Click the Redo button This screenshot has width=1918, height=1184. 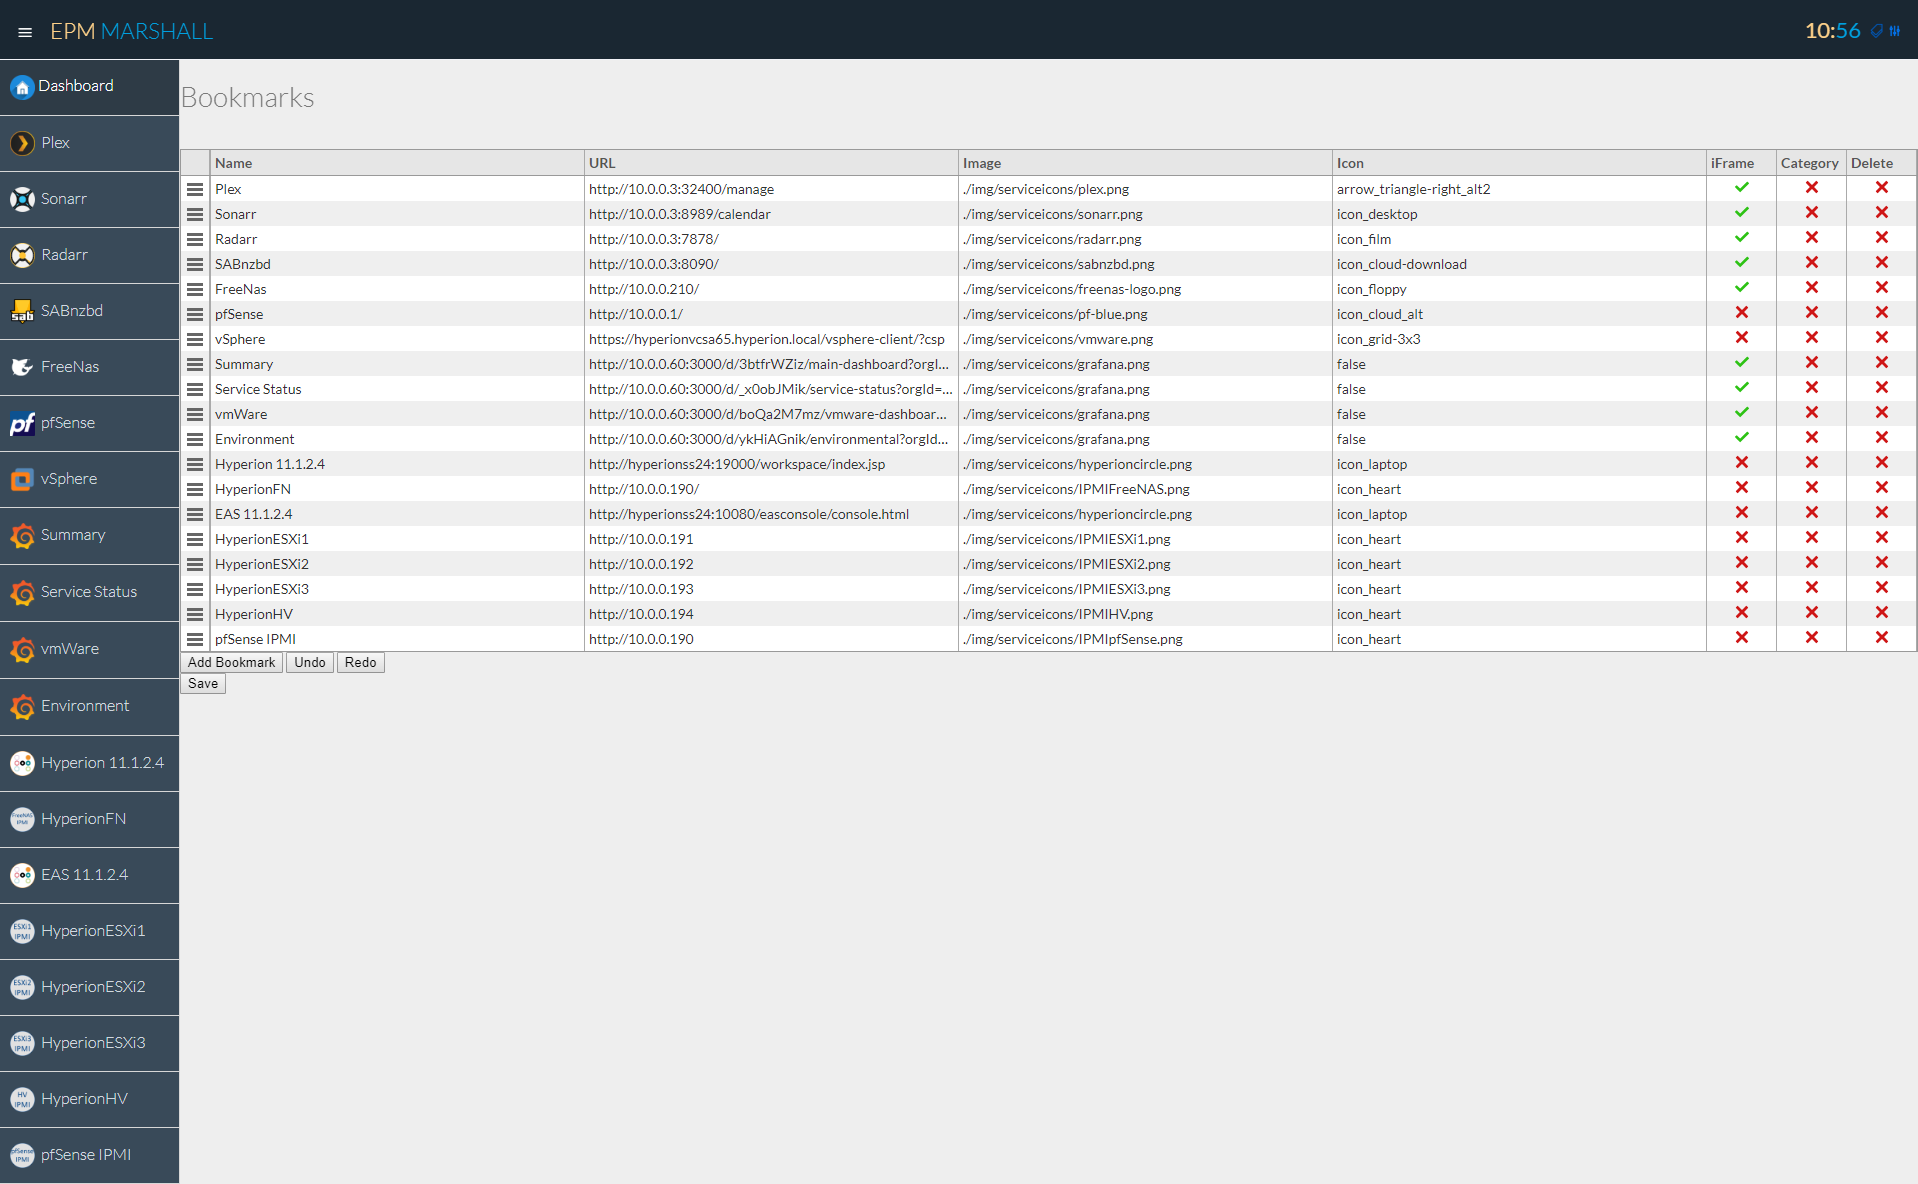pyautogui.click(x=361, y=663)
